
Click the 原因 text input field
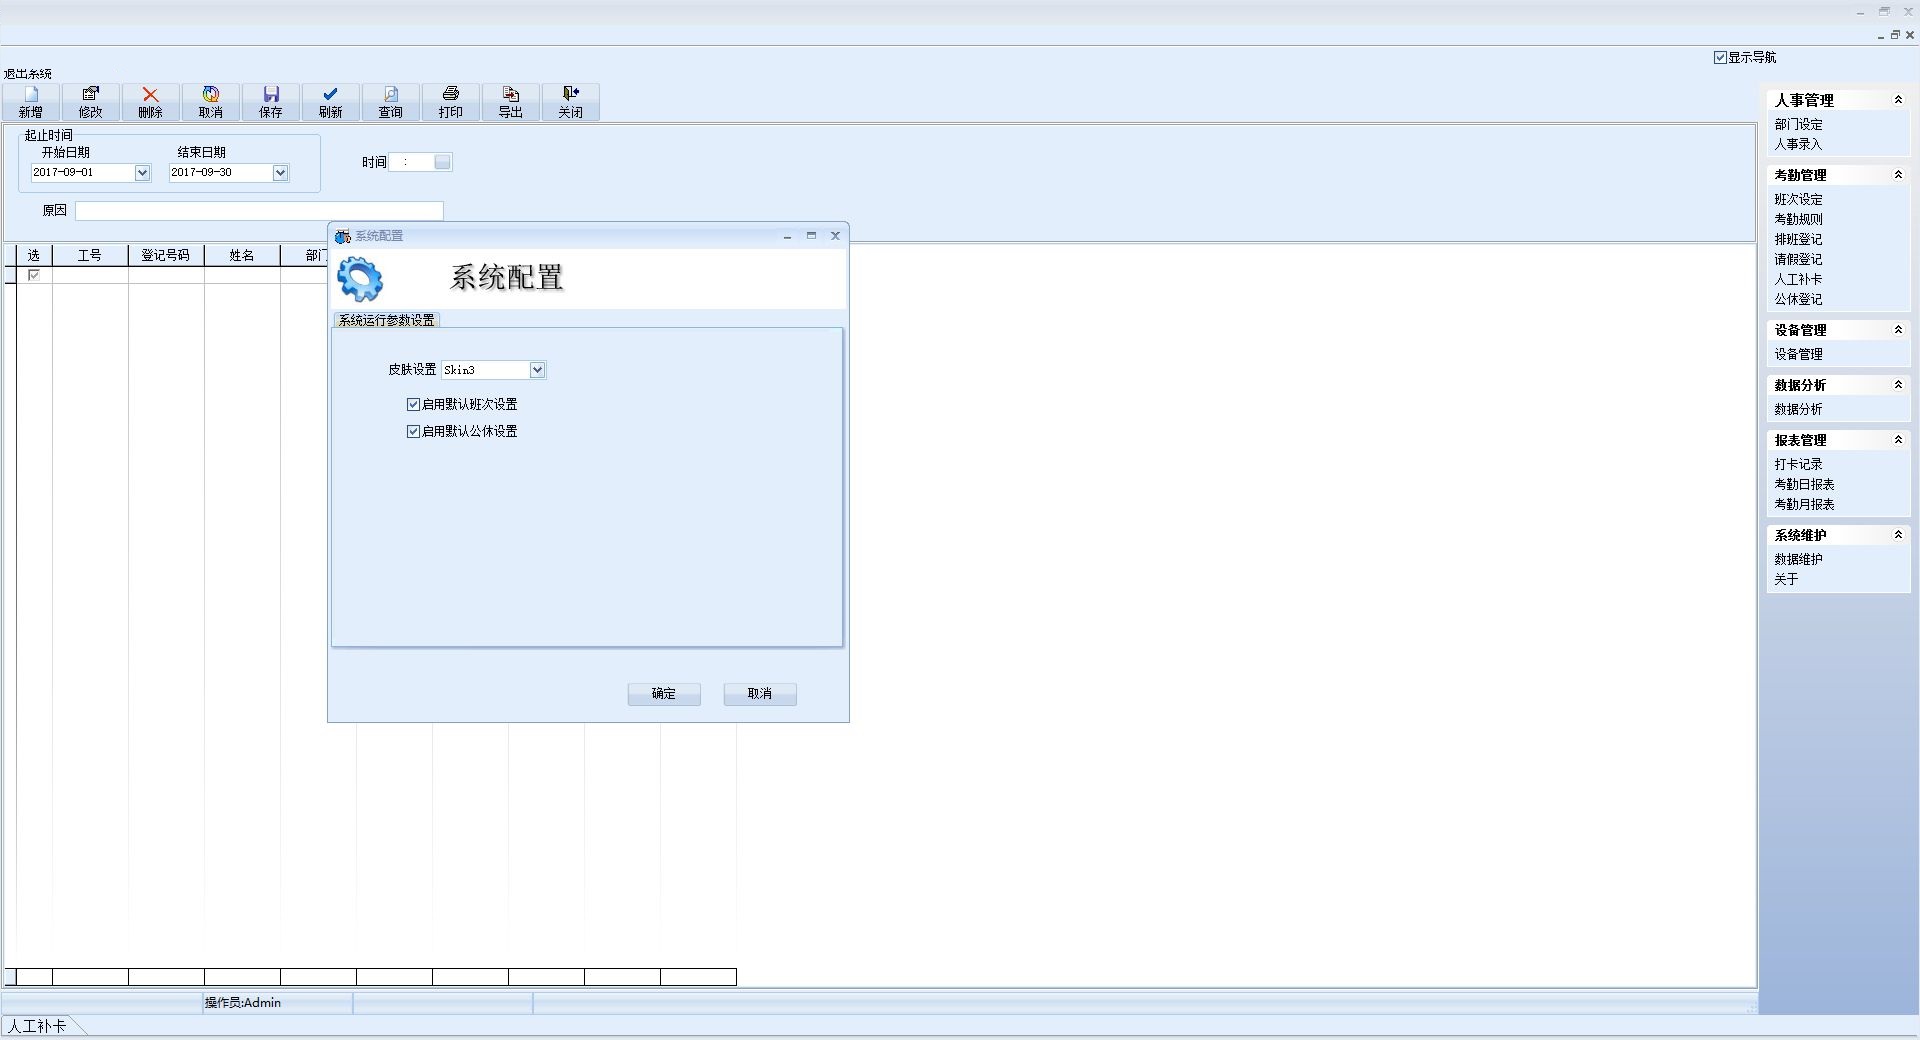[x=259, y=211]
